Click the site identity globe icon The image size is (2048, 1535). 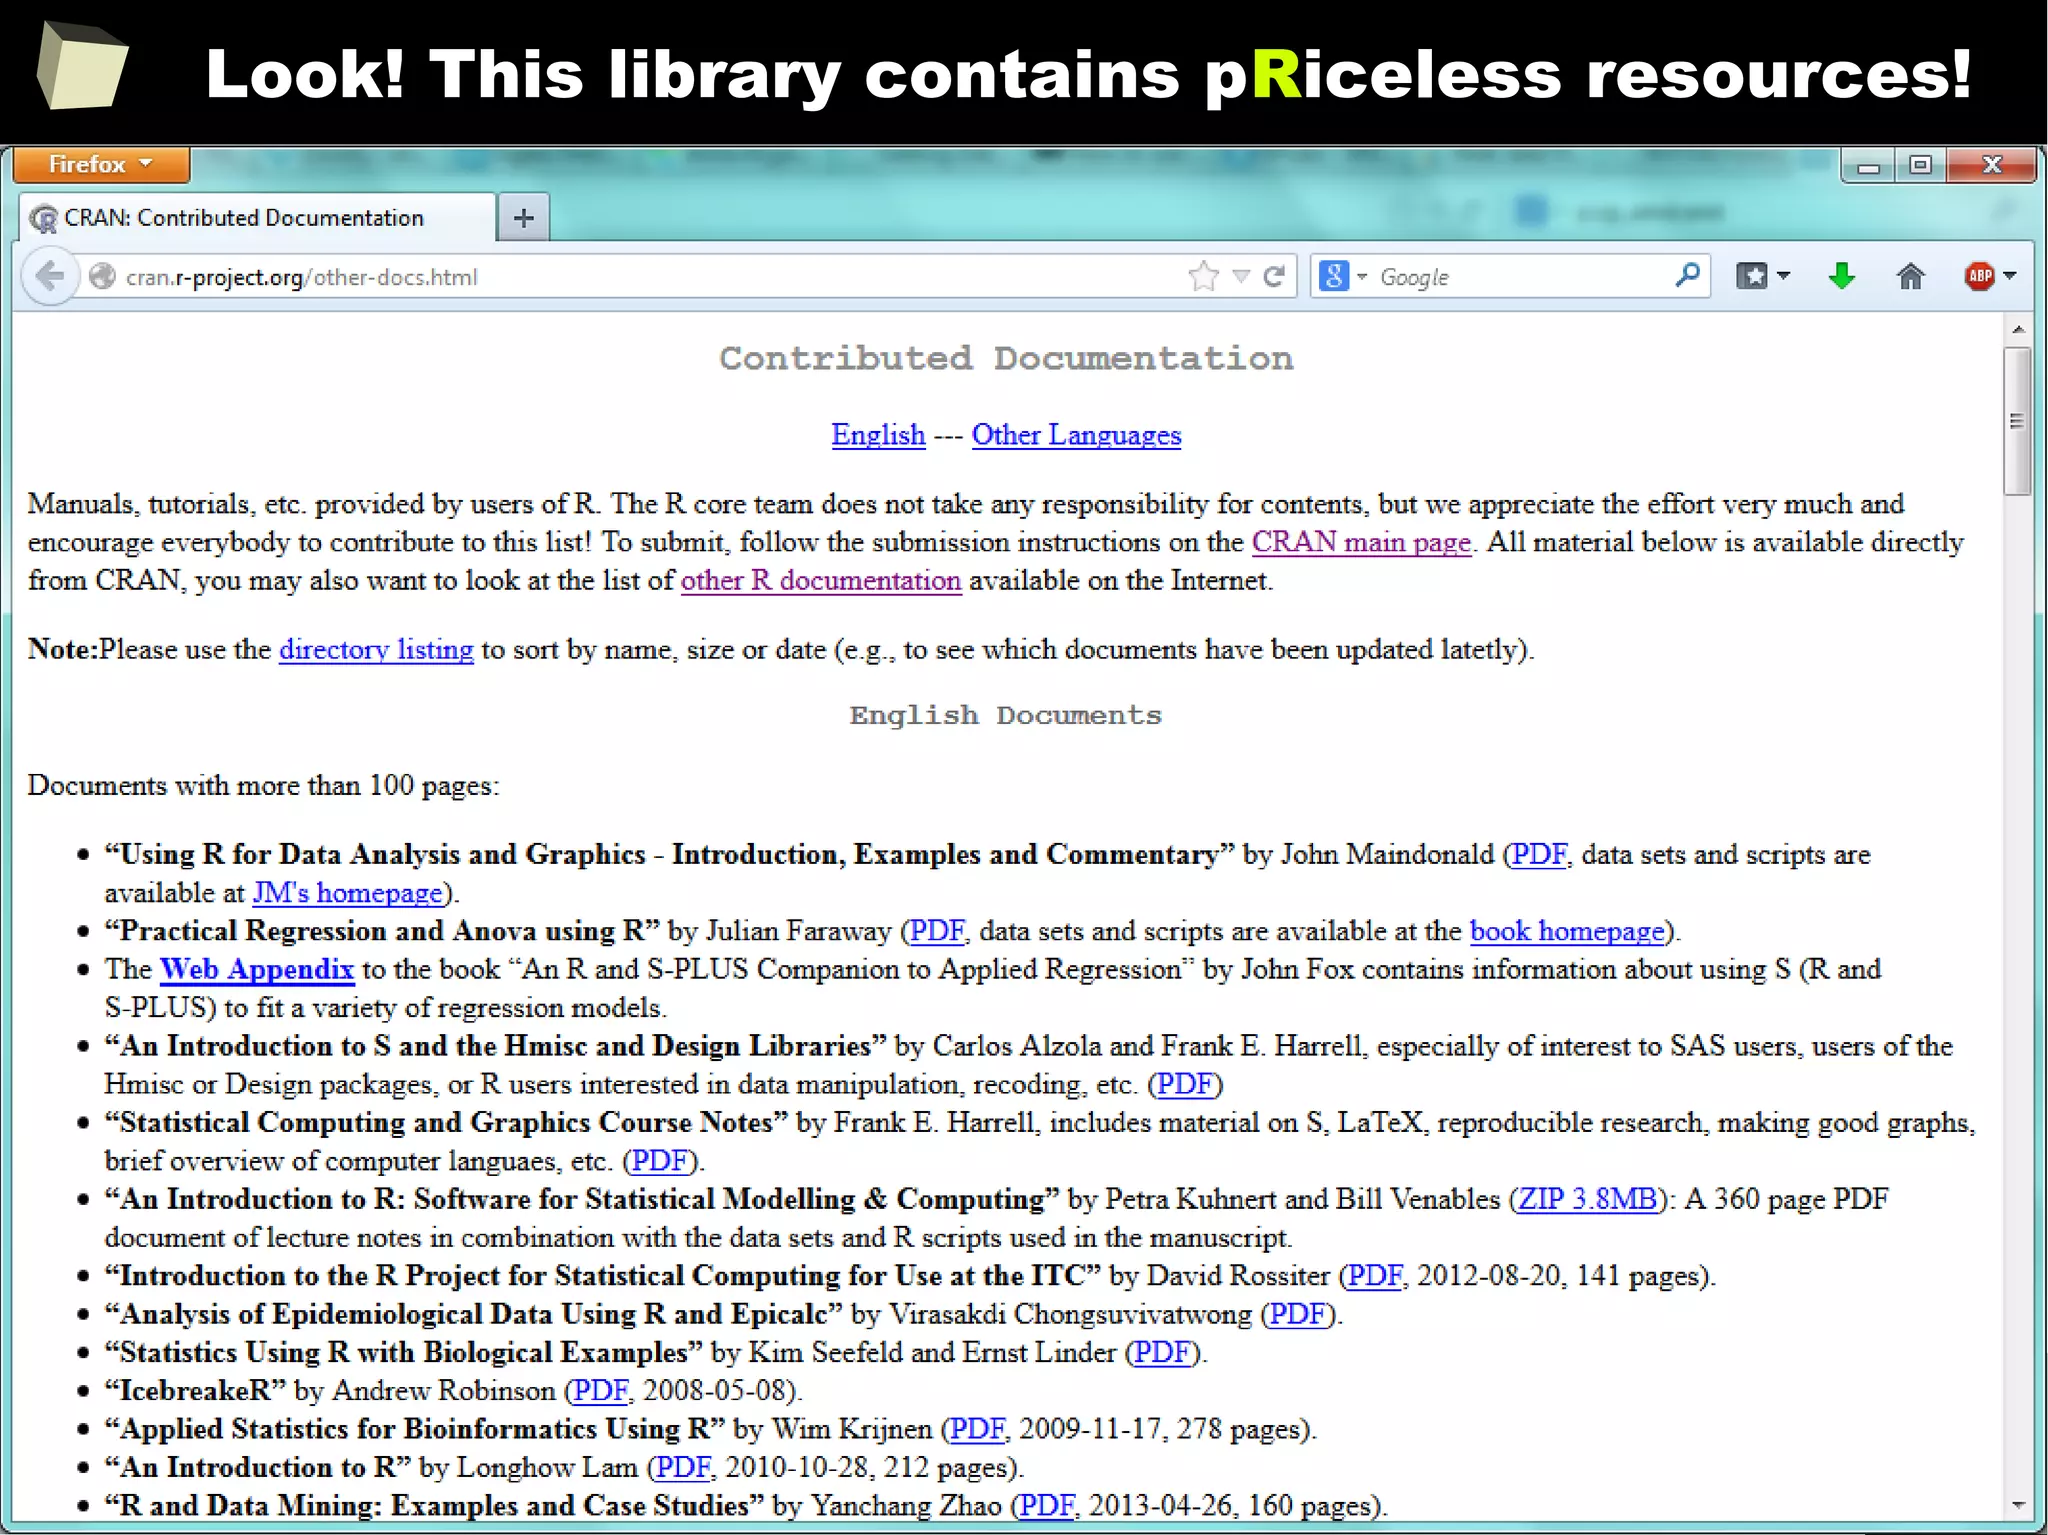tap(102, 277)
